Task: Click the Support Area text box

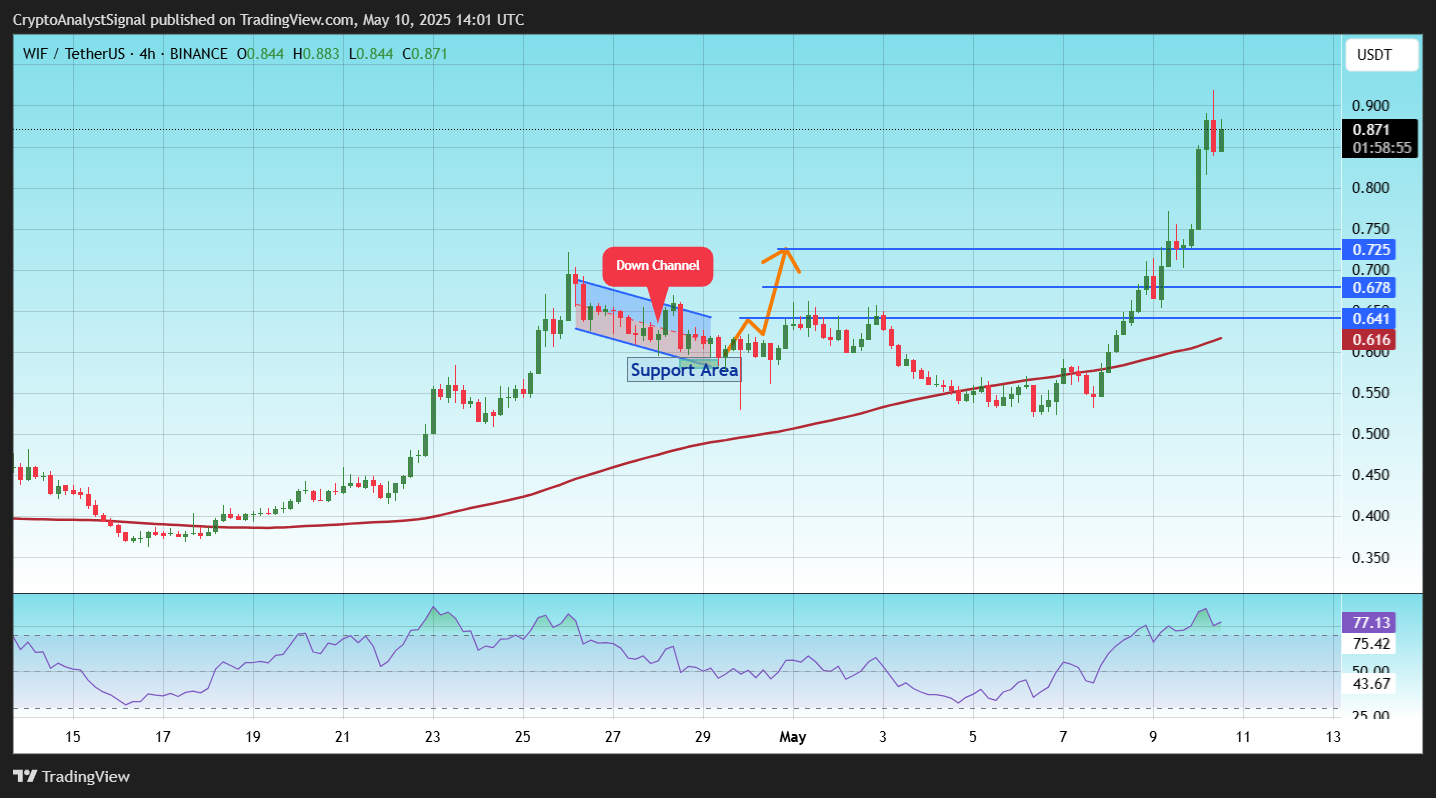Action: coord(684,370)
